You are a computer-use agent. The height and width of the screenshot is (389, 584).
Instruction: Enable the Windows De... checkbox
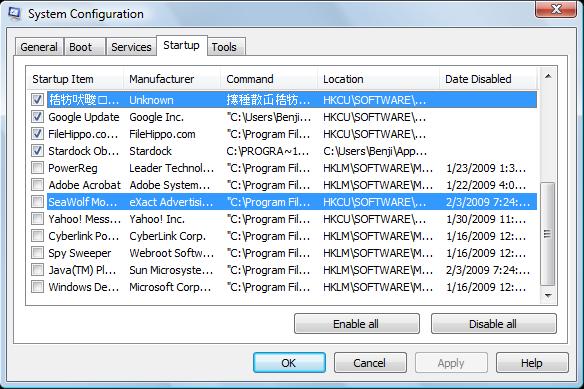click(37, 287)
